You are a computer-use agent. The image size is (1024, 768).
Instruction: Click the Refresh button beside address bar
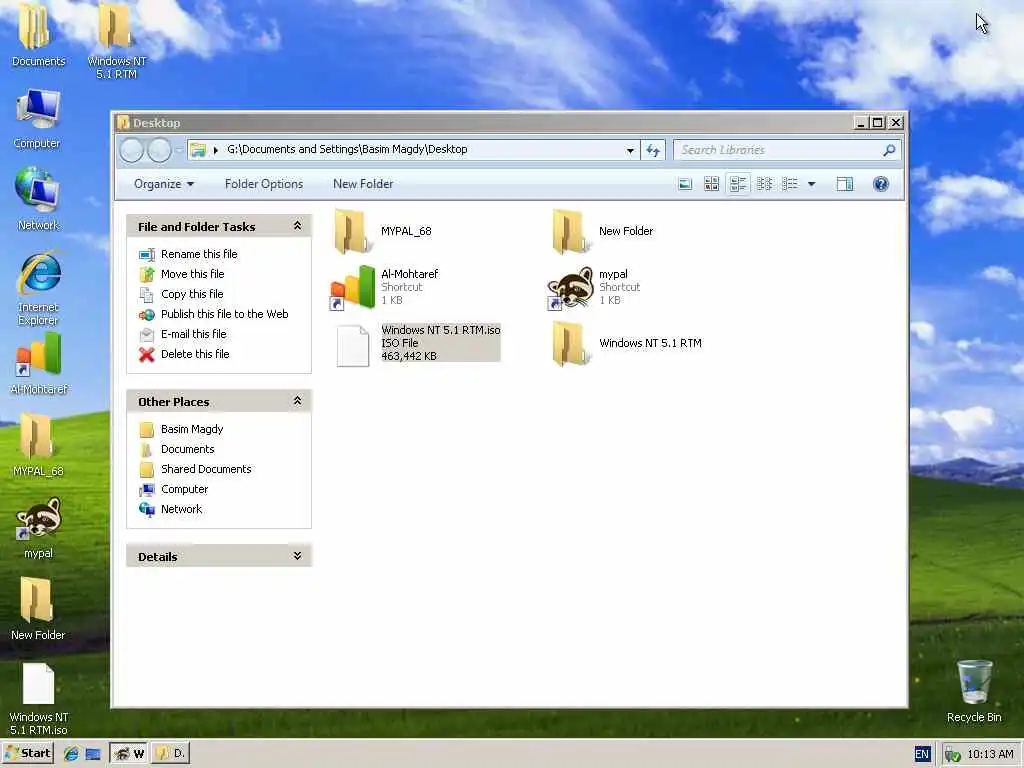[652, 150]
